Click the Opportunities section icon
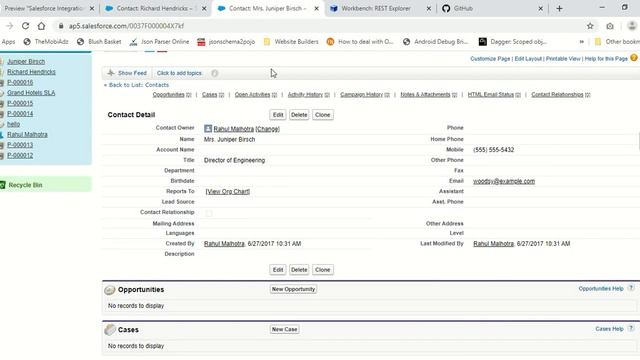This screenshot has height=360, width=640. [x=109, y=290]
